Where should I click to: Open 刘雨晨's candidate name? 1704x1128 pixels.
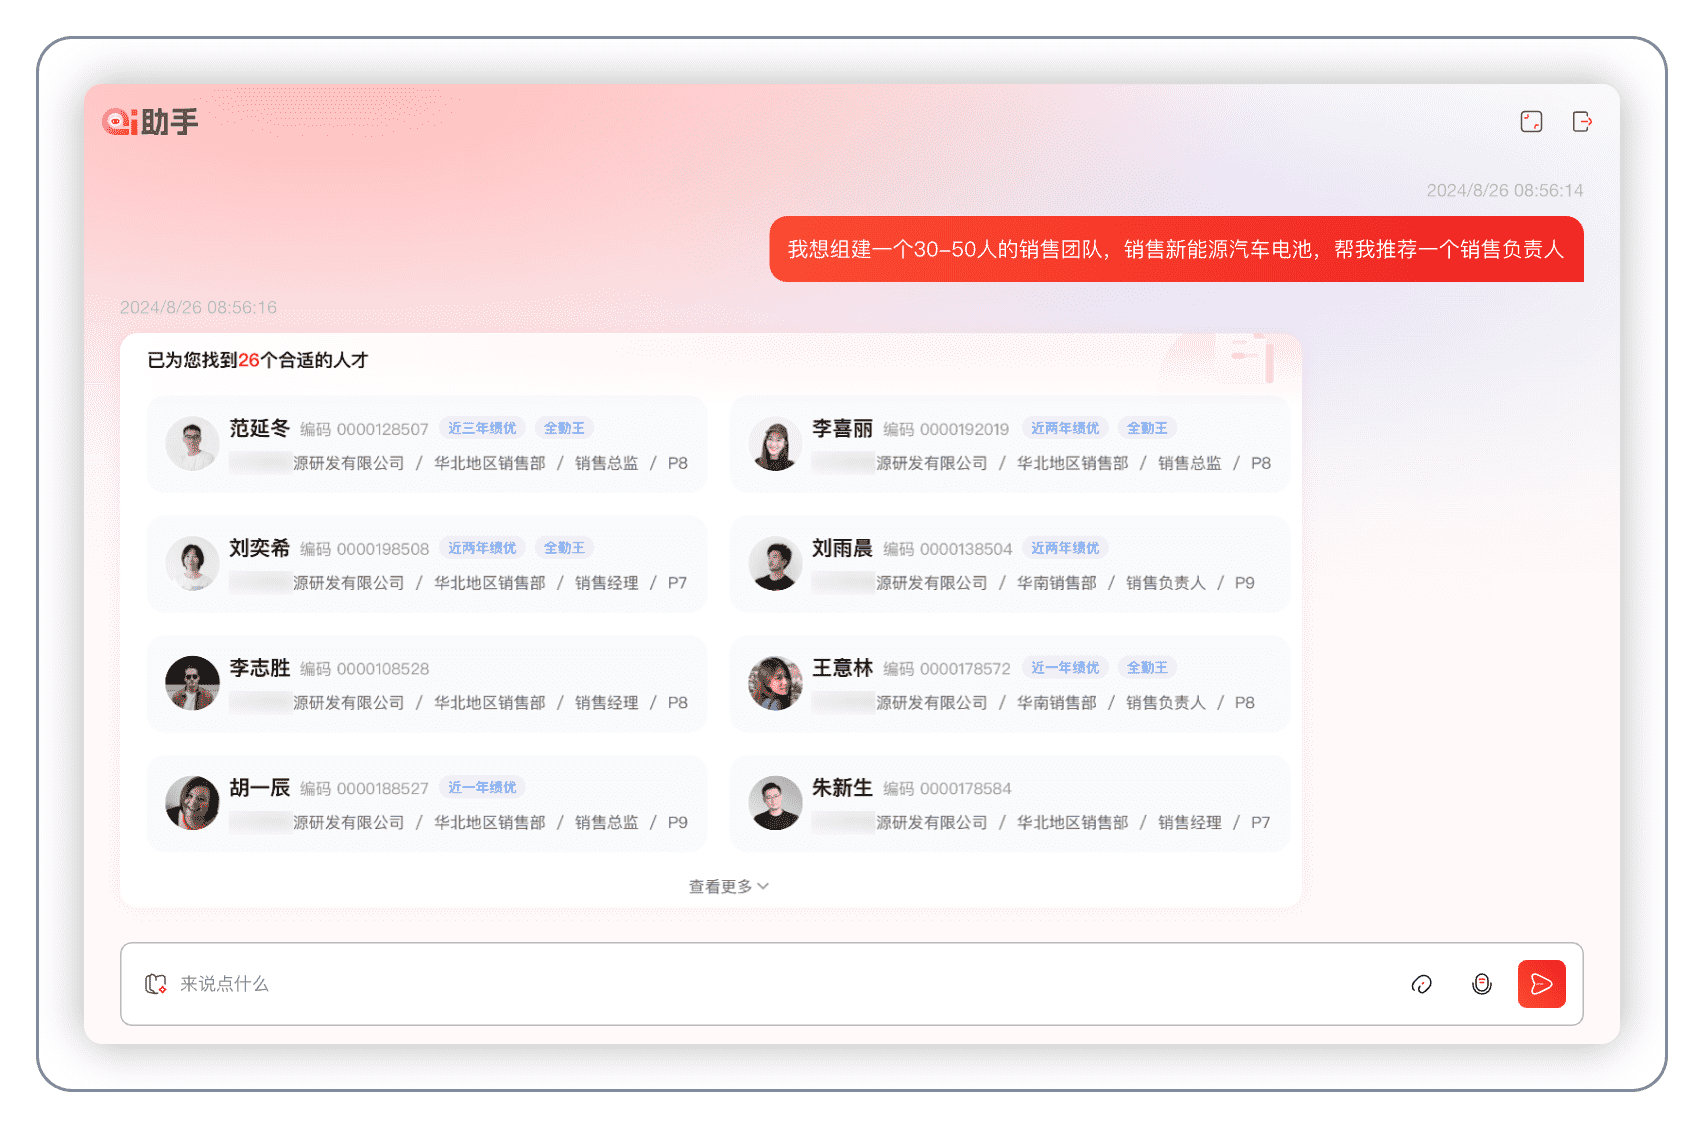[842, 548]
